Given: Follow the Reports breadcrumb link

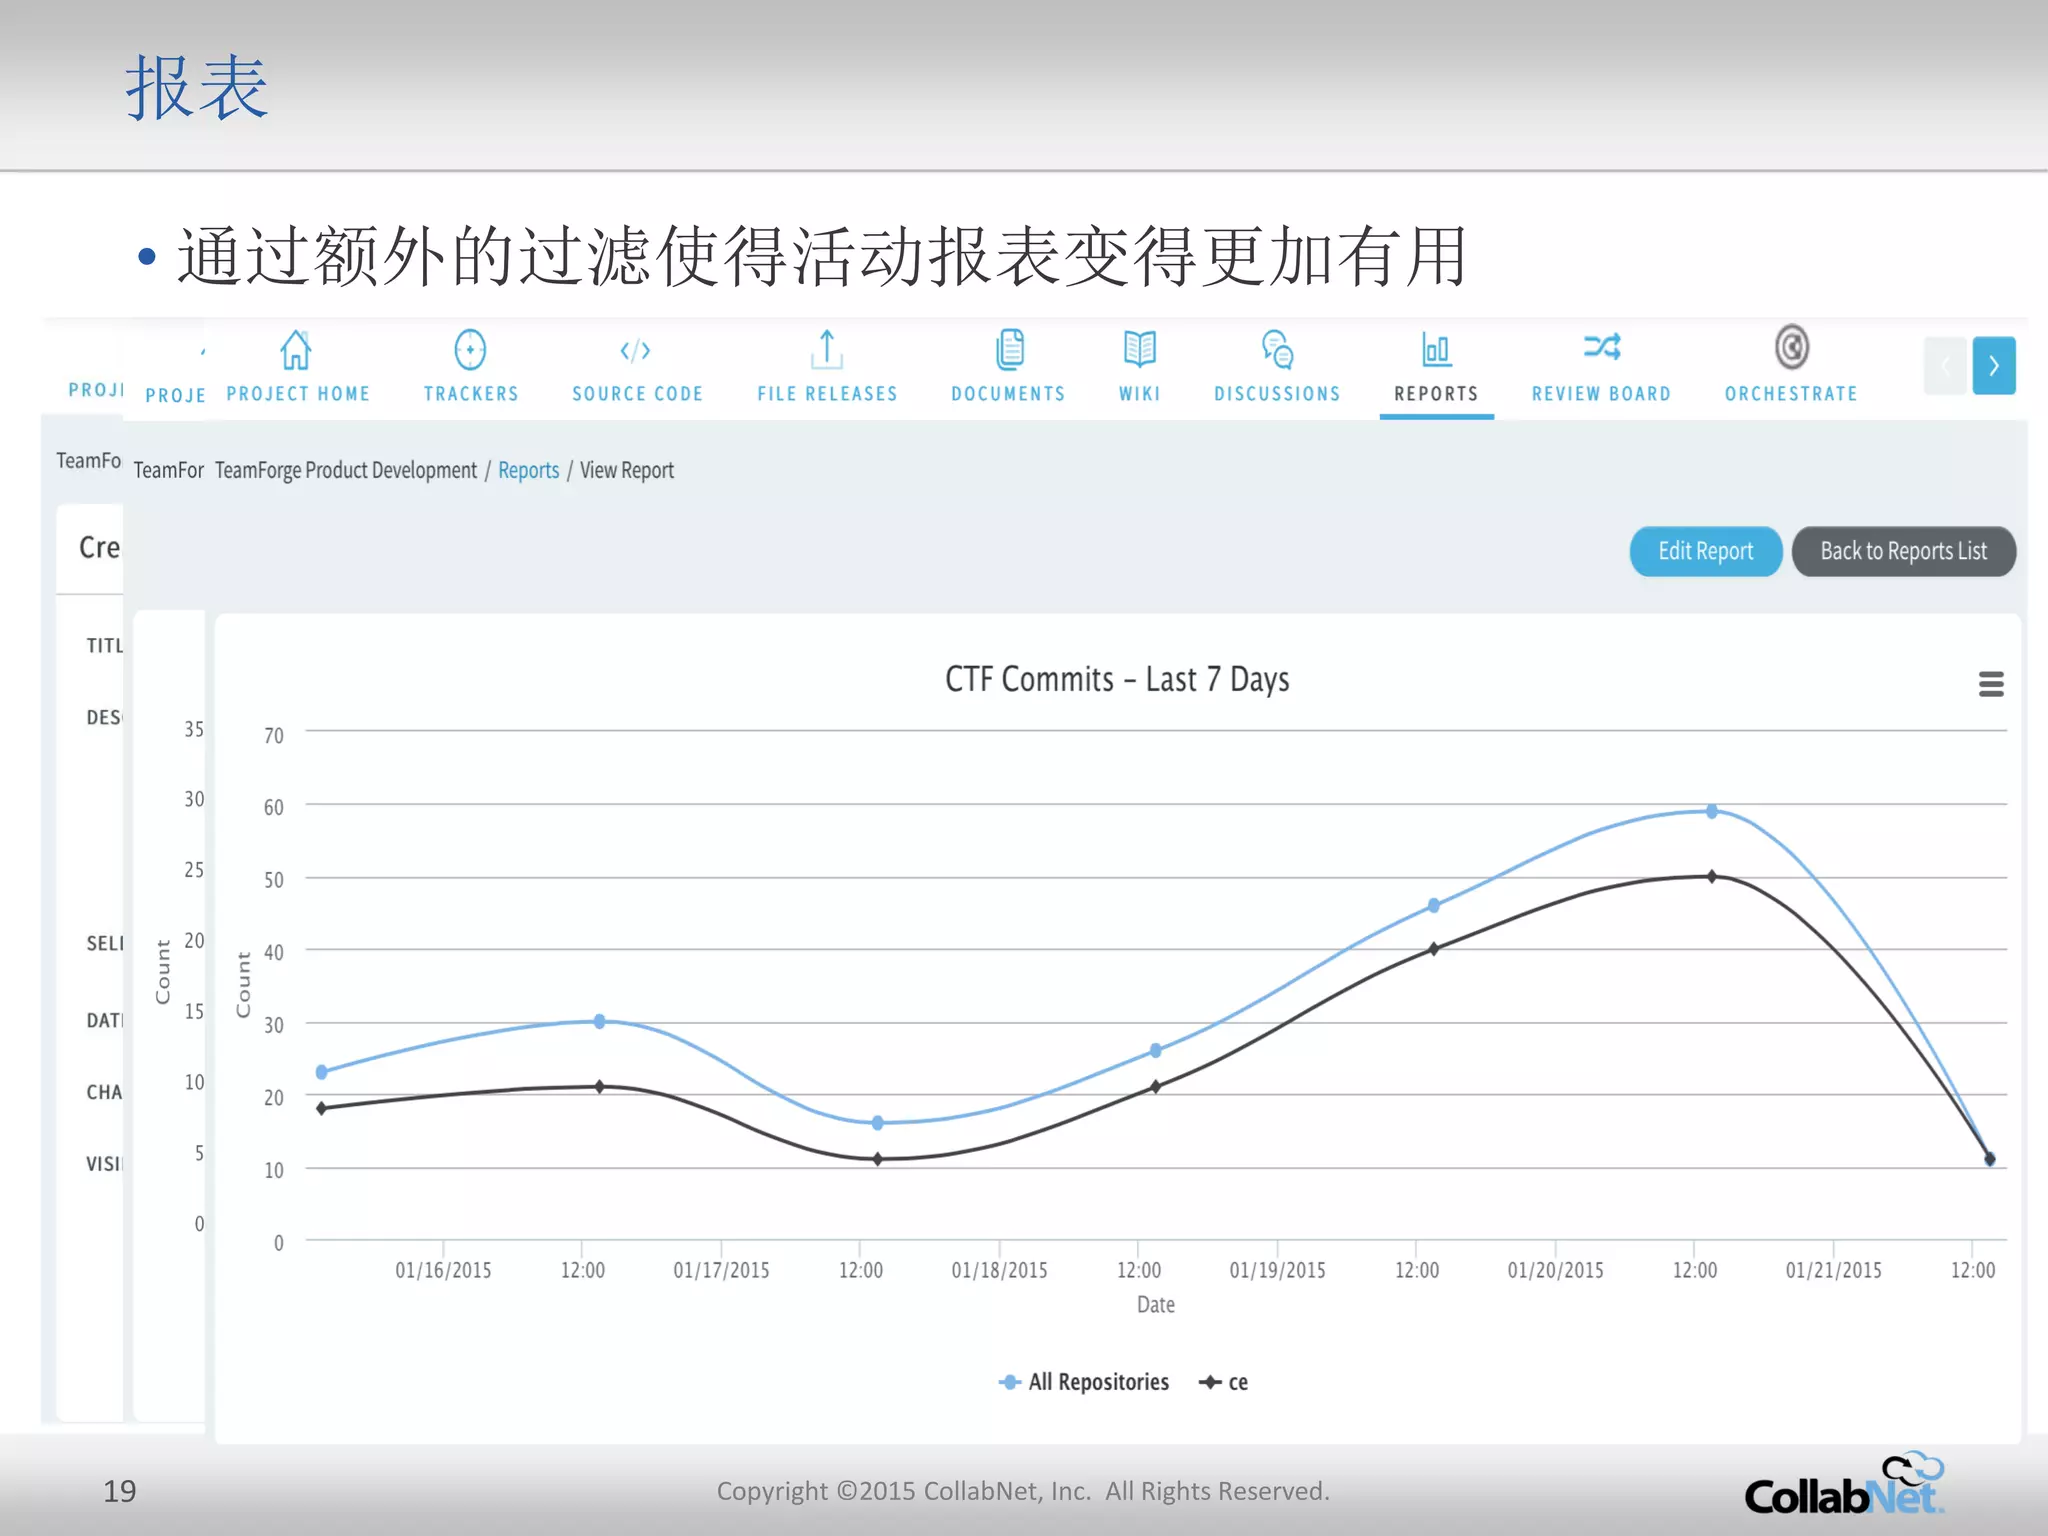Looking at the screenshot, I should (x=528, y=470).
